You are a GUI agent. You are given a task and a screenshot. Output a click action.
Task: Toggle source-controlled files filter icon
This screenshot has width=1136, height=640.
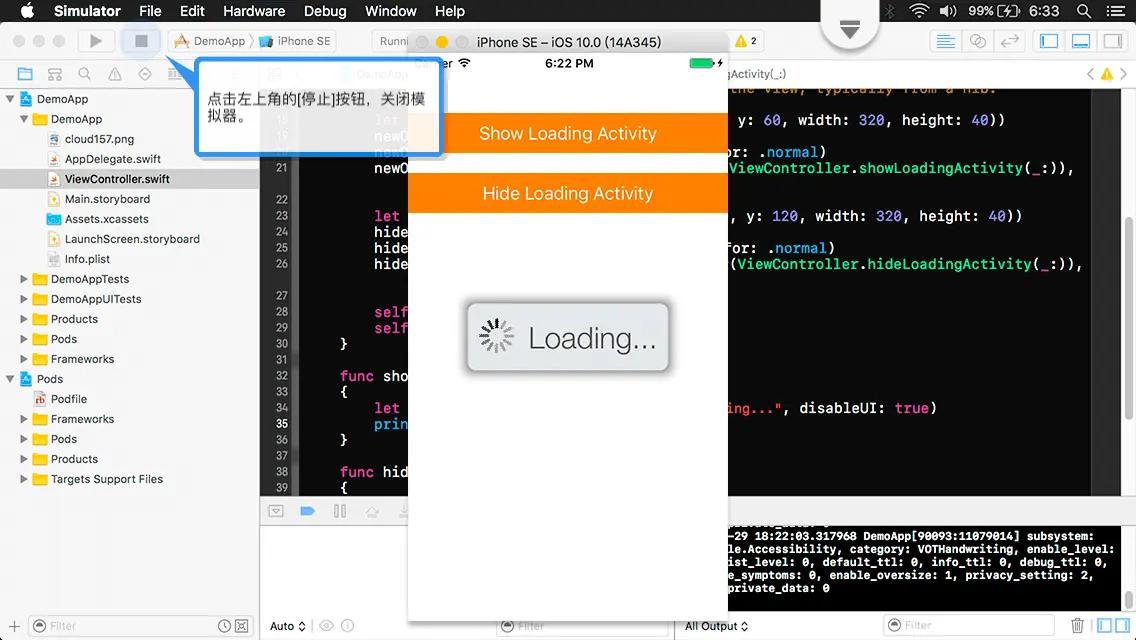[242, 626]
